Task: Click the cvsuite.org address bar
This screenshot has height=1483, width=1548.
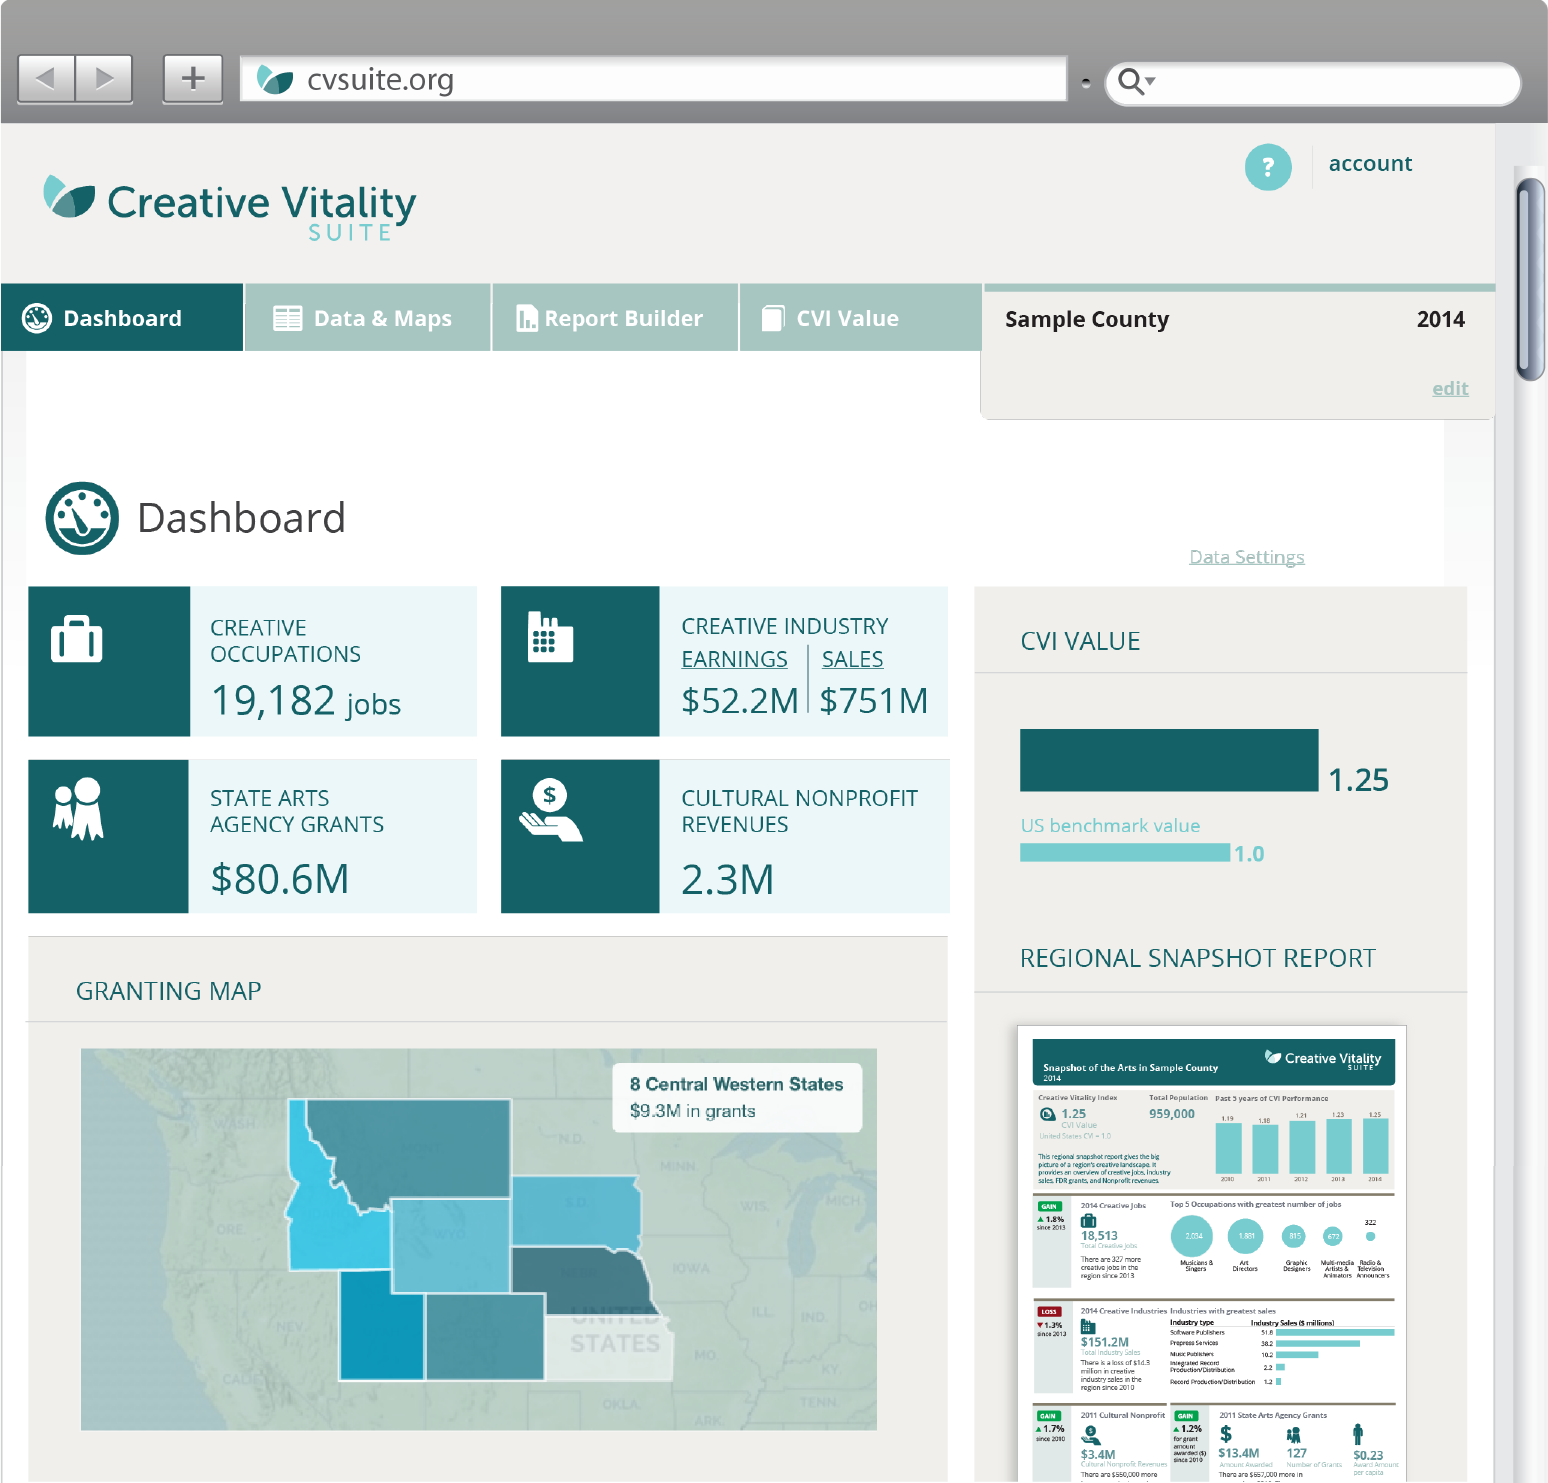Action: click(653, 79)
